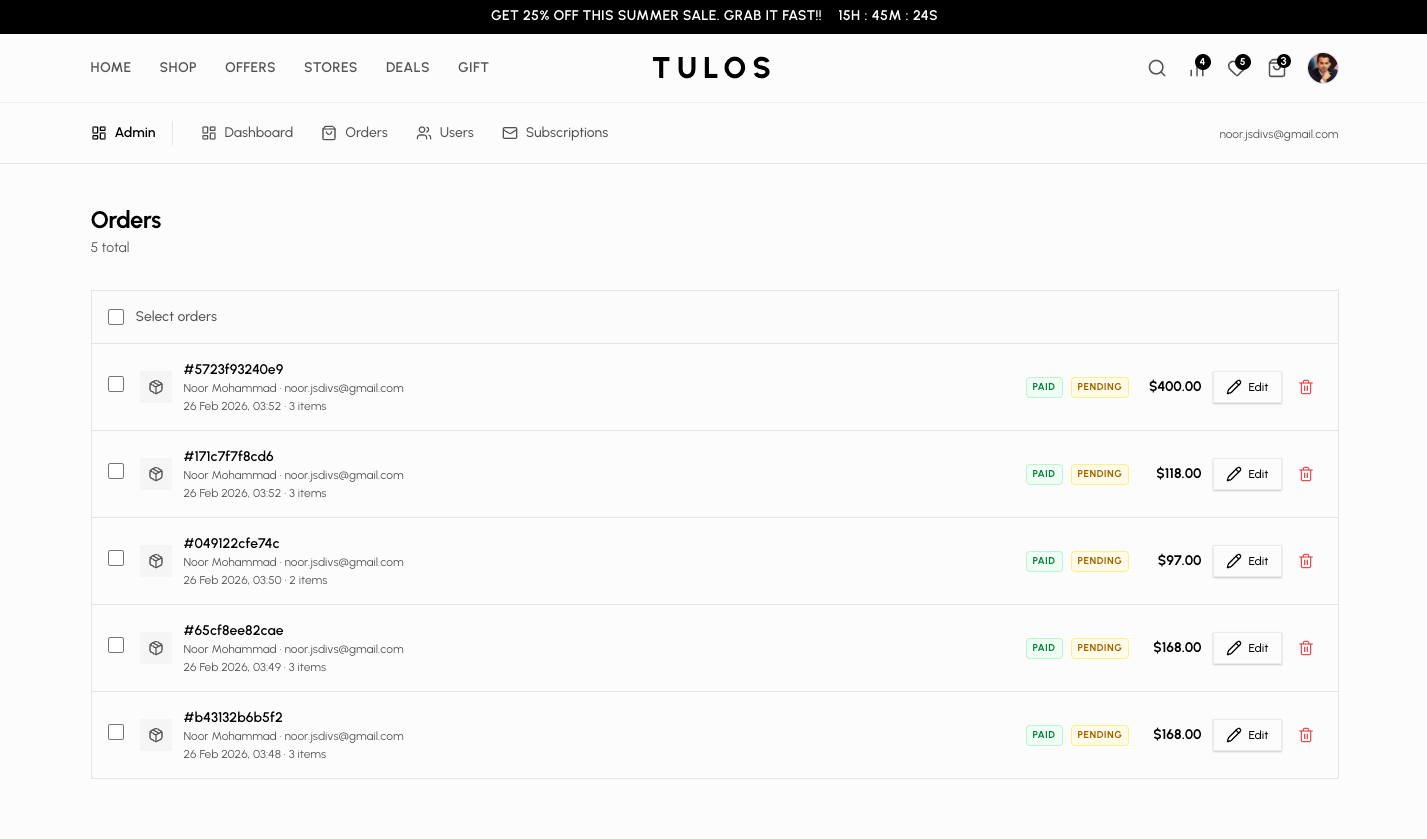Check the Select orders checkbox
This screenshot has width=1427, height=839.
click(x=115, y=316)
